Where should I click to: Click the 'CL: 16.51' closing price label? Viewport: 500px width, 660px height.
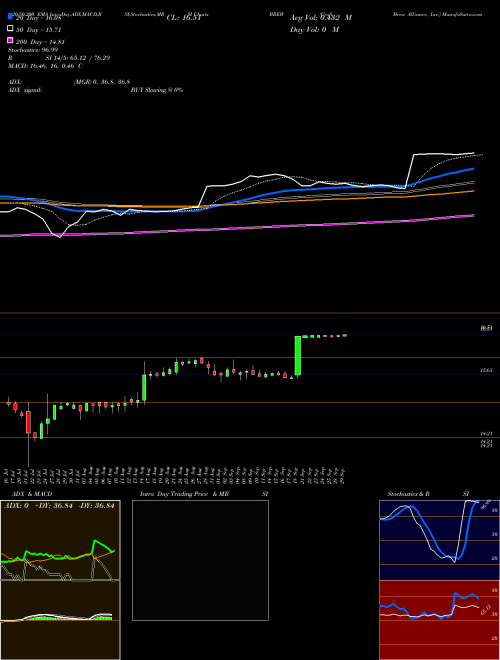click(x=184, y=18)
